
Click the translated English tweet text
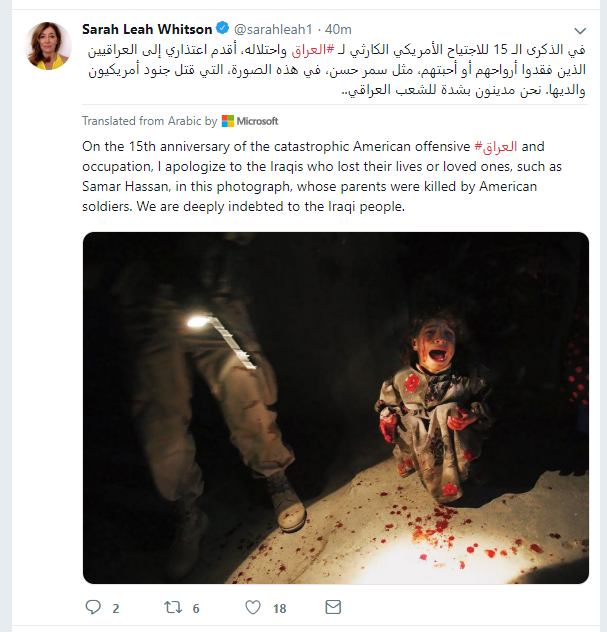[322, 176]
